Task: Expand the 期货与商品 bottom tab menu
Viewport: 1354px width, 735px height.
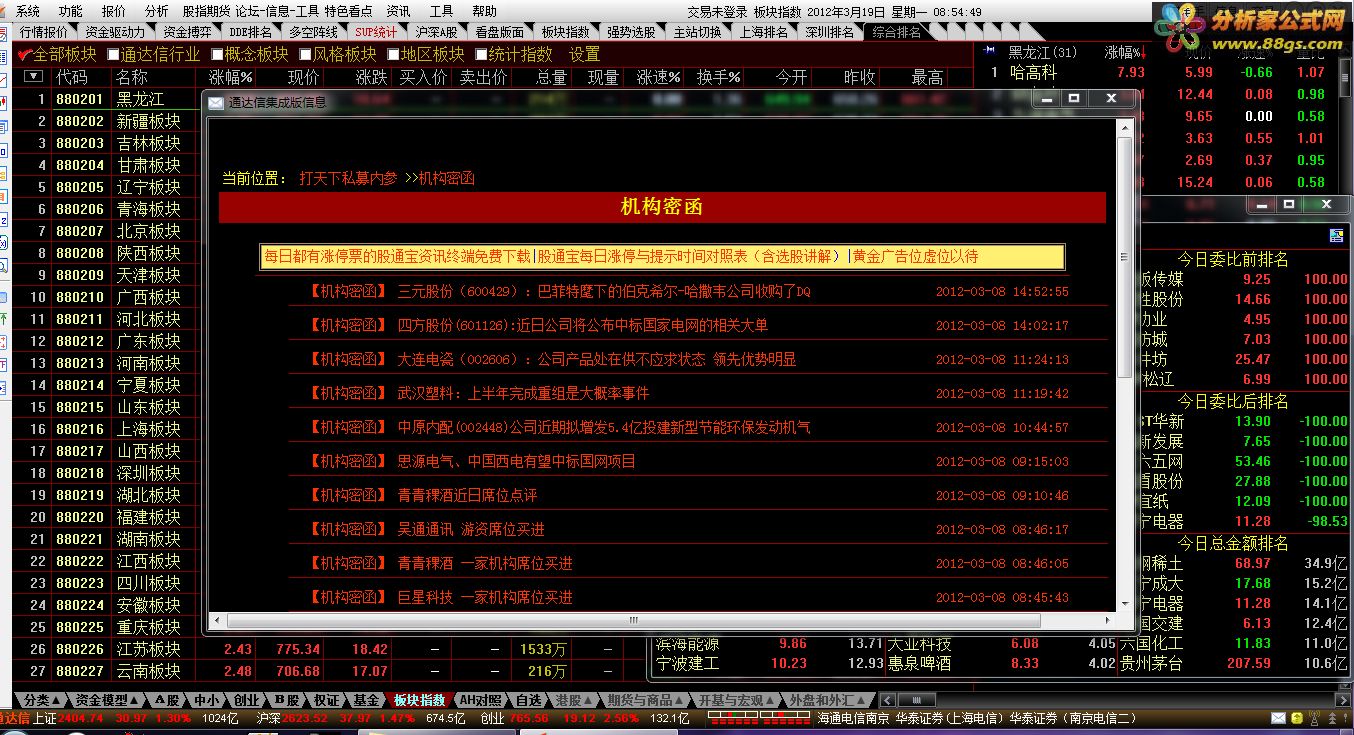Action: [645, 700]
